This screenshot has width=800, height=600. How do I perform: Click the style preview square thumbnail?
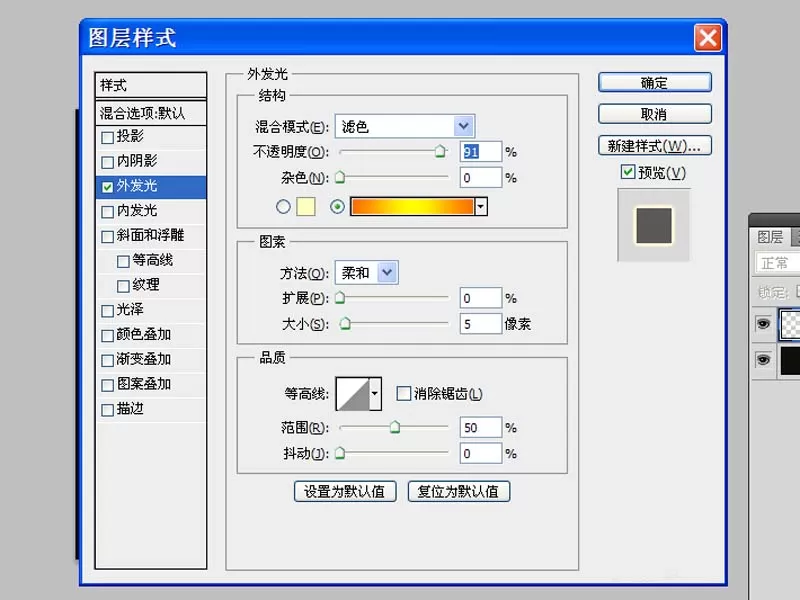click(654, 225)
